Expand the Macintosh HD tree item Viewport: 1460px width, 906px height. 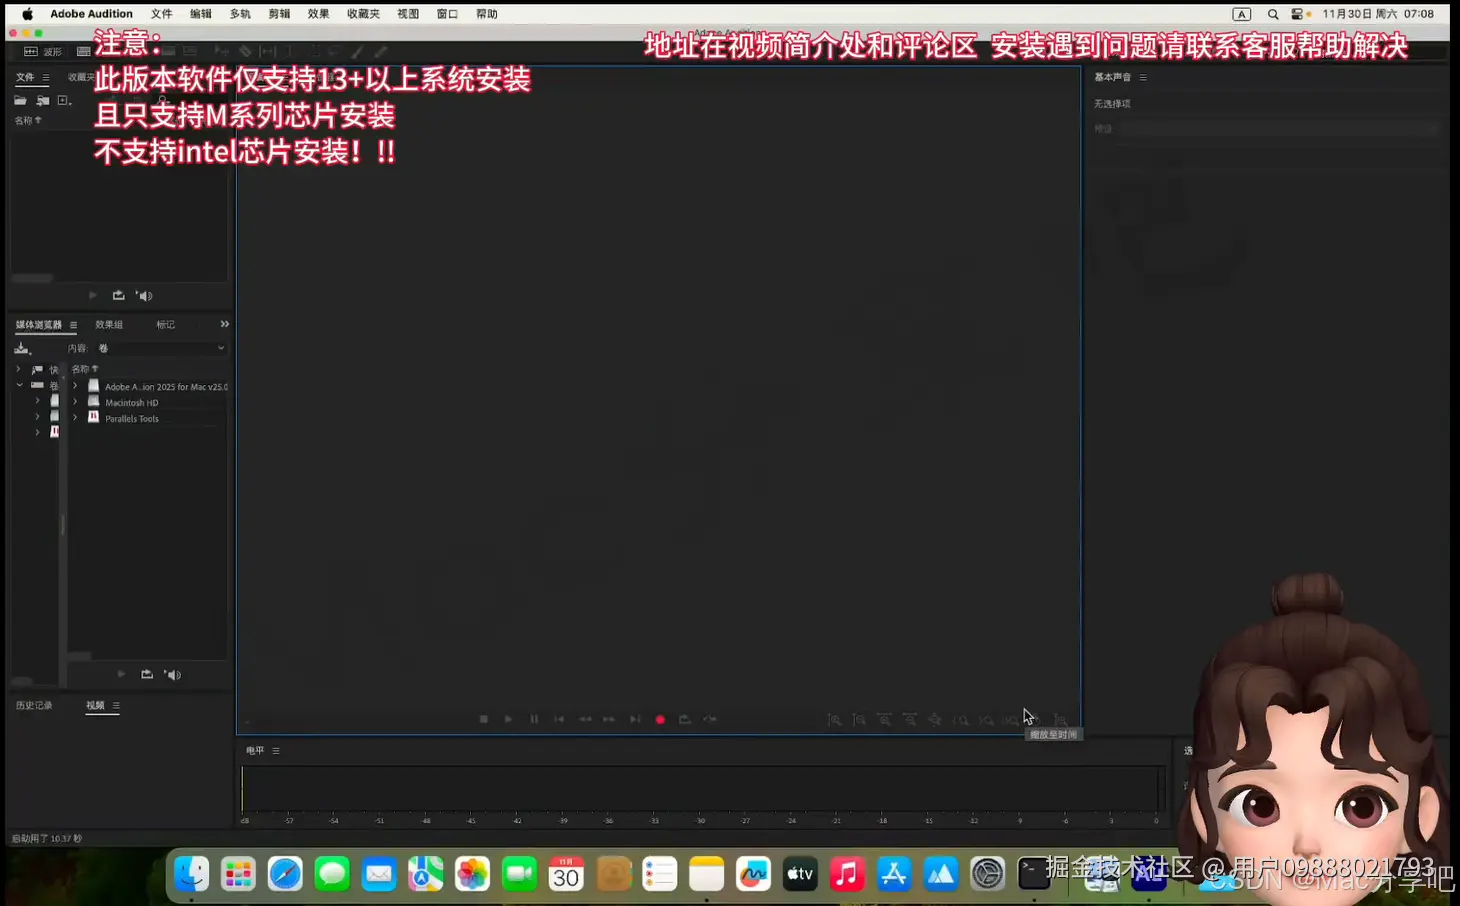(x=75, y=402)
